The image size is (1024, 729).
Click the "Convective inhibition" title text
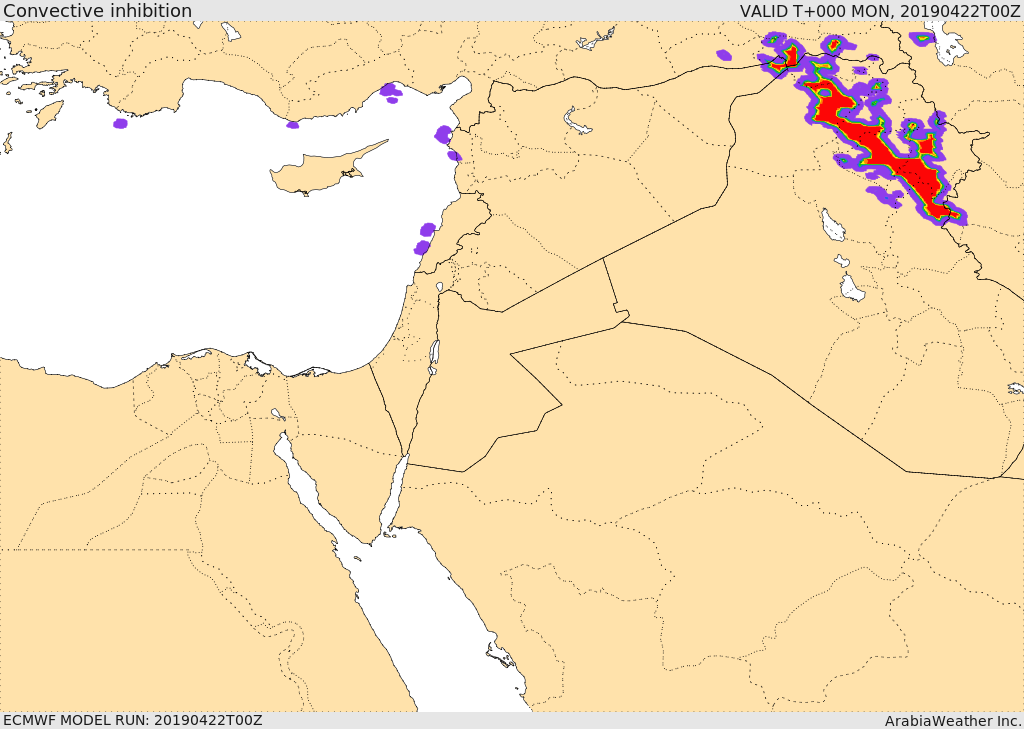click(x=98, y=10)
